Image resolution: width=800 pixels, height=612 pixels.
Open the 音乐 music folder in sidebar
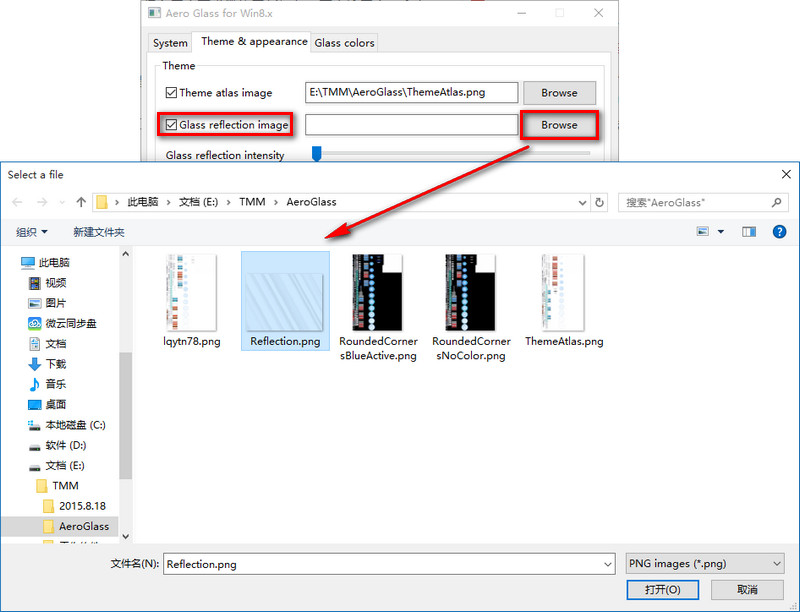click(55, 384)
